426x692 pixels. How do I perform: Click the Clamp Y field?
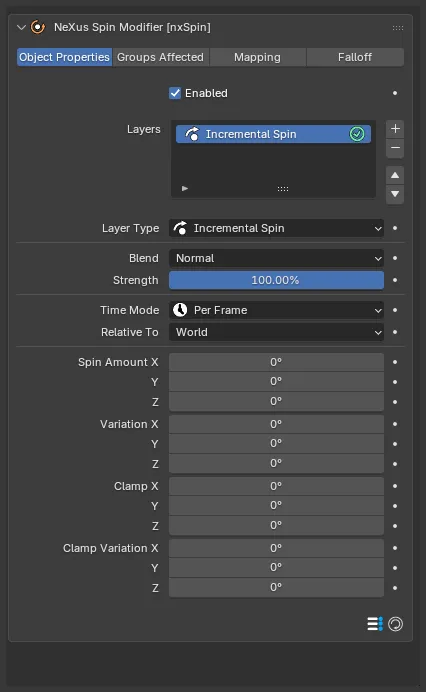point(276,506)
